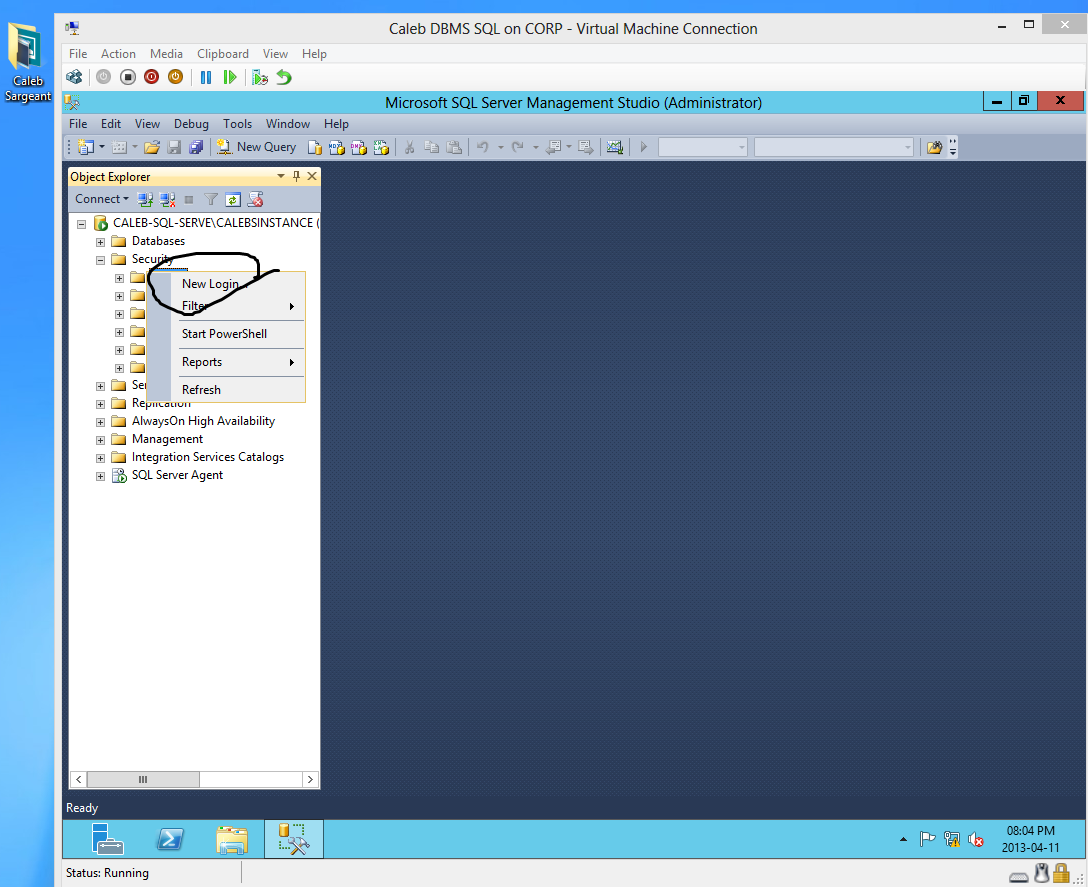Open File Explorer from guest taskbar

pos(232,839)
